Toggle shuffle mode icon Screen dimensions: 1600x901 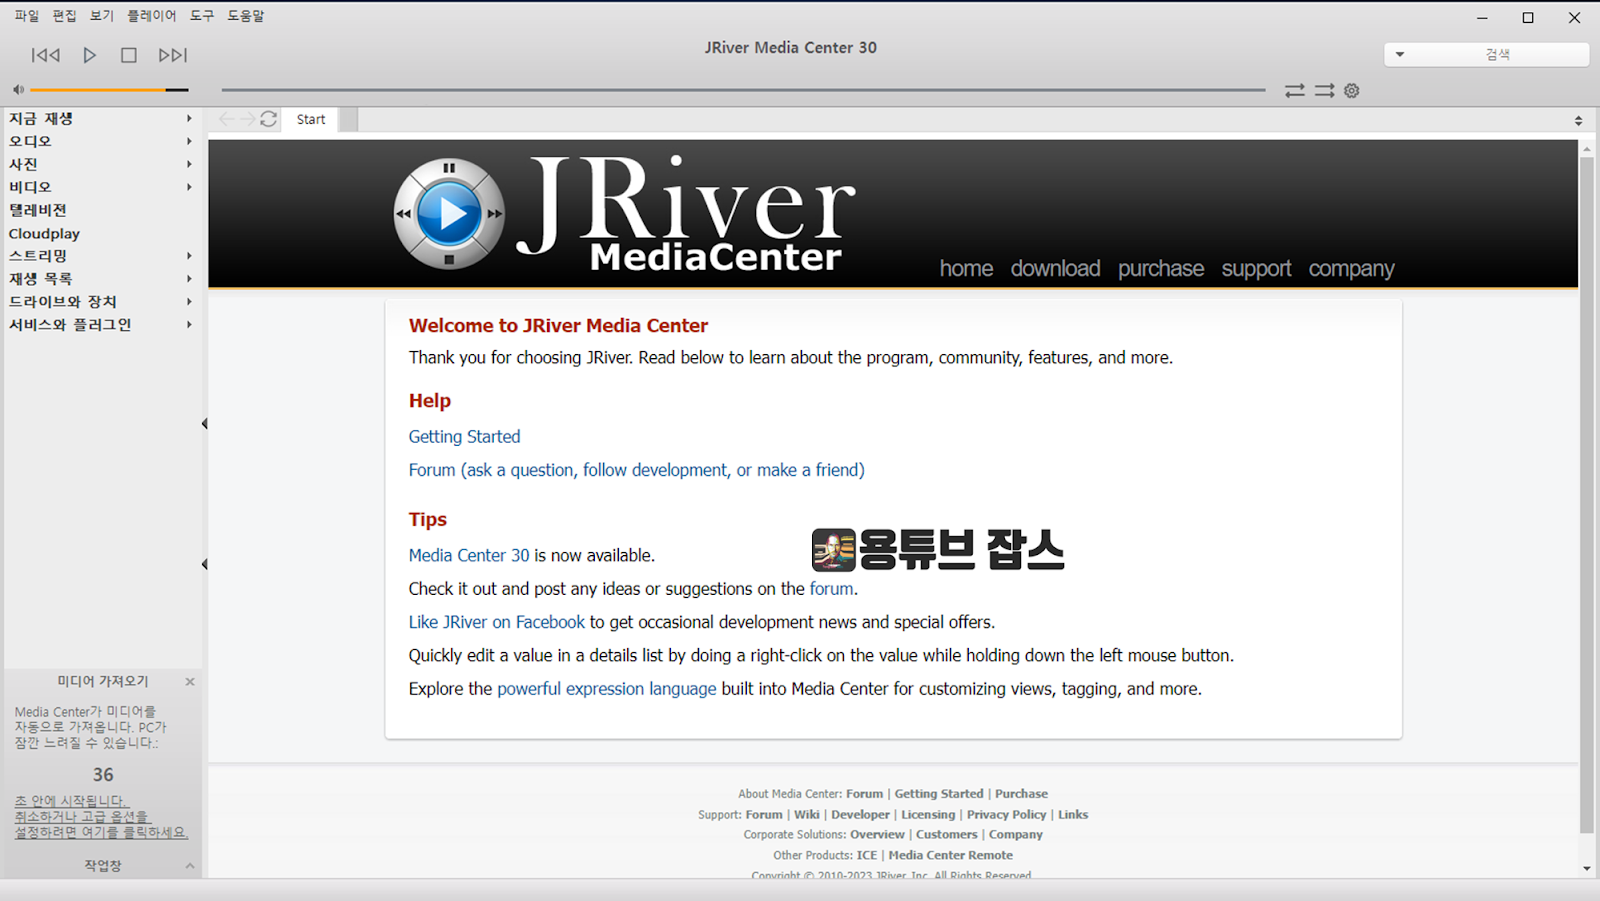point(1325,90)
